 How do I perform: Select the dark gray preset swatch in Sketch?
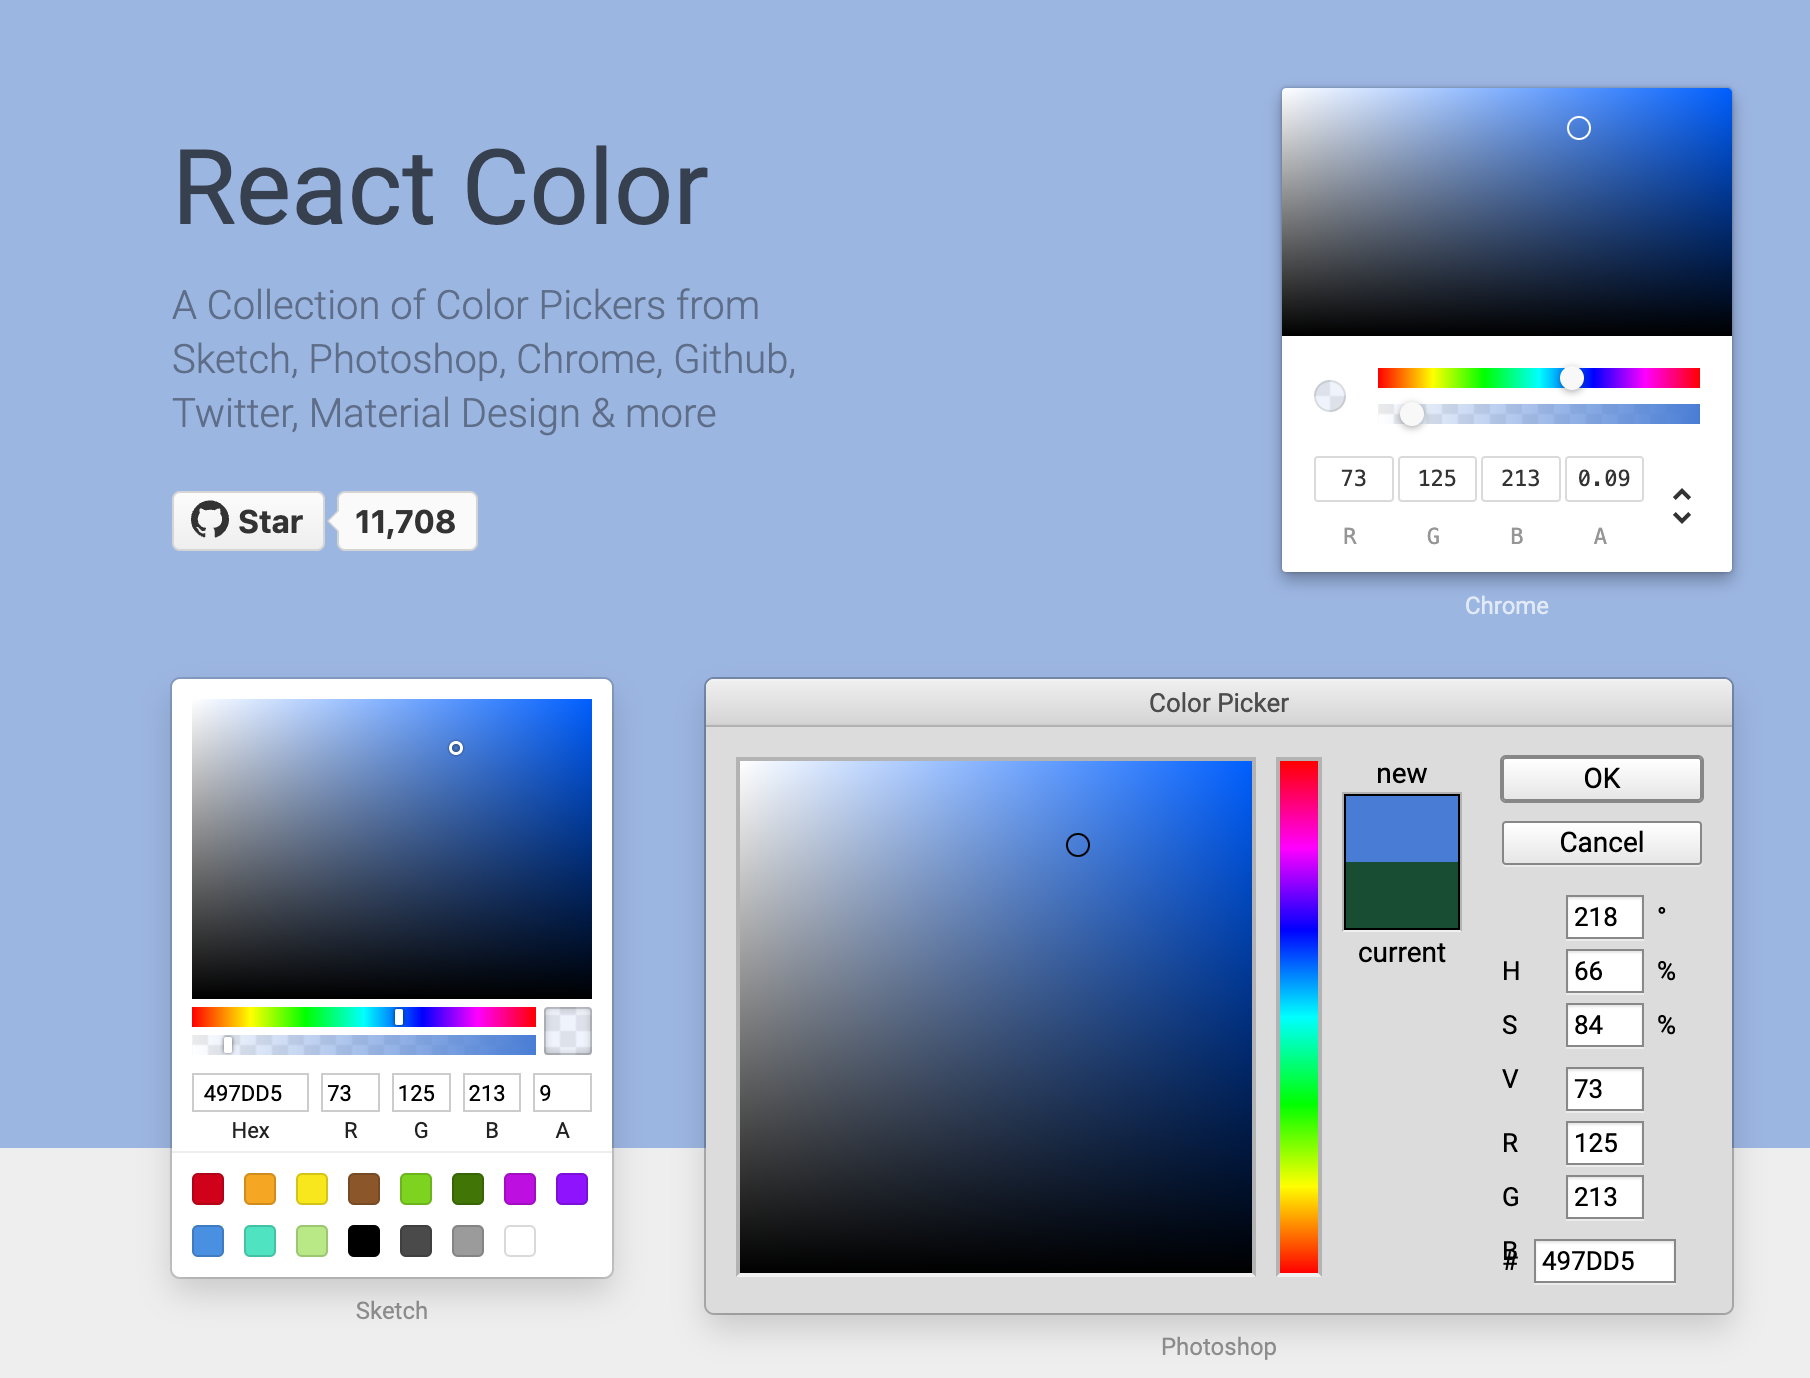pos(416,1241)
